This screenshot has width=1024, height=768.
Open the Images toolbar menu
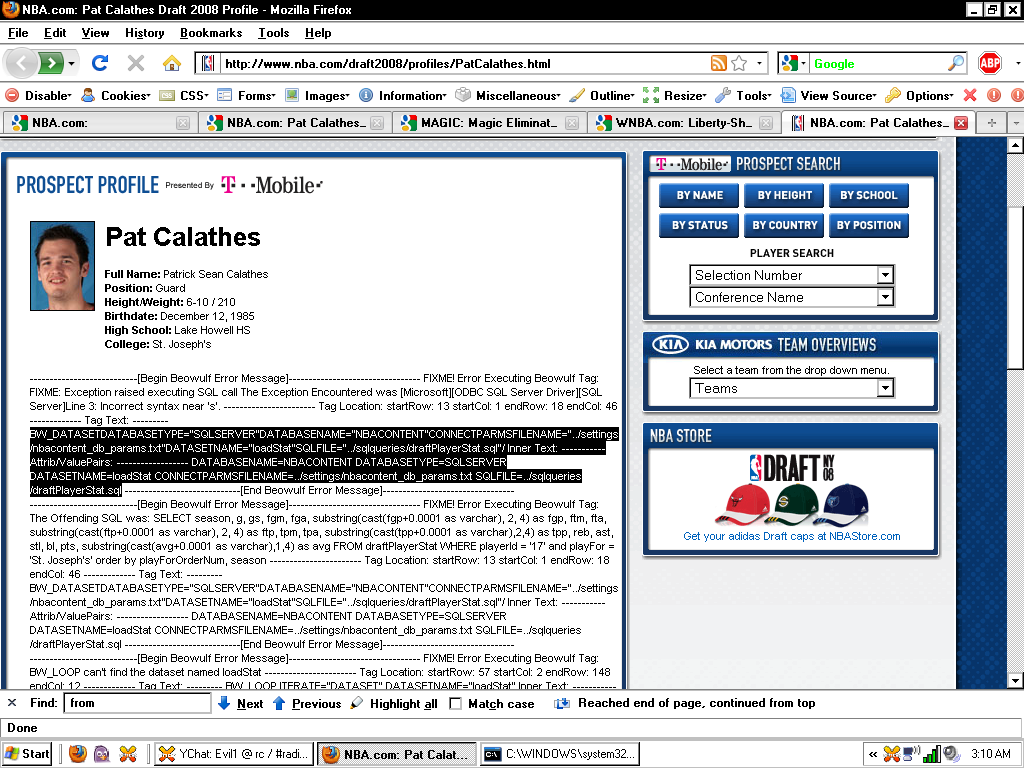coord(317,95)
